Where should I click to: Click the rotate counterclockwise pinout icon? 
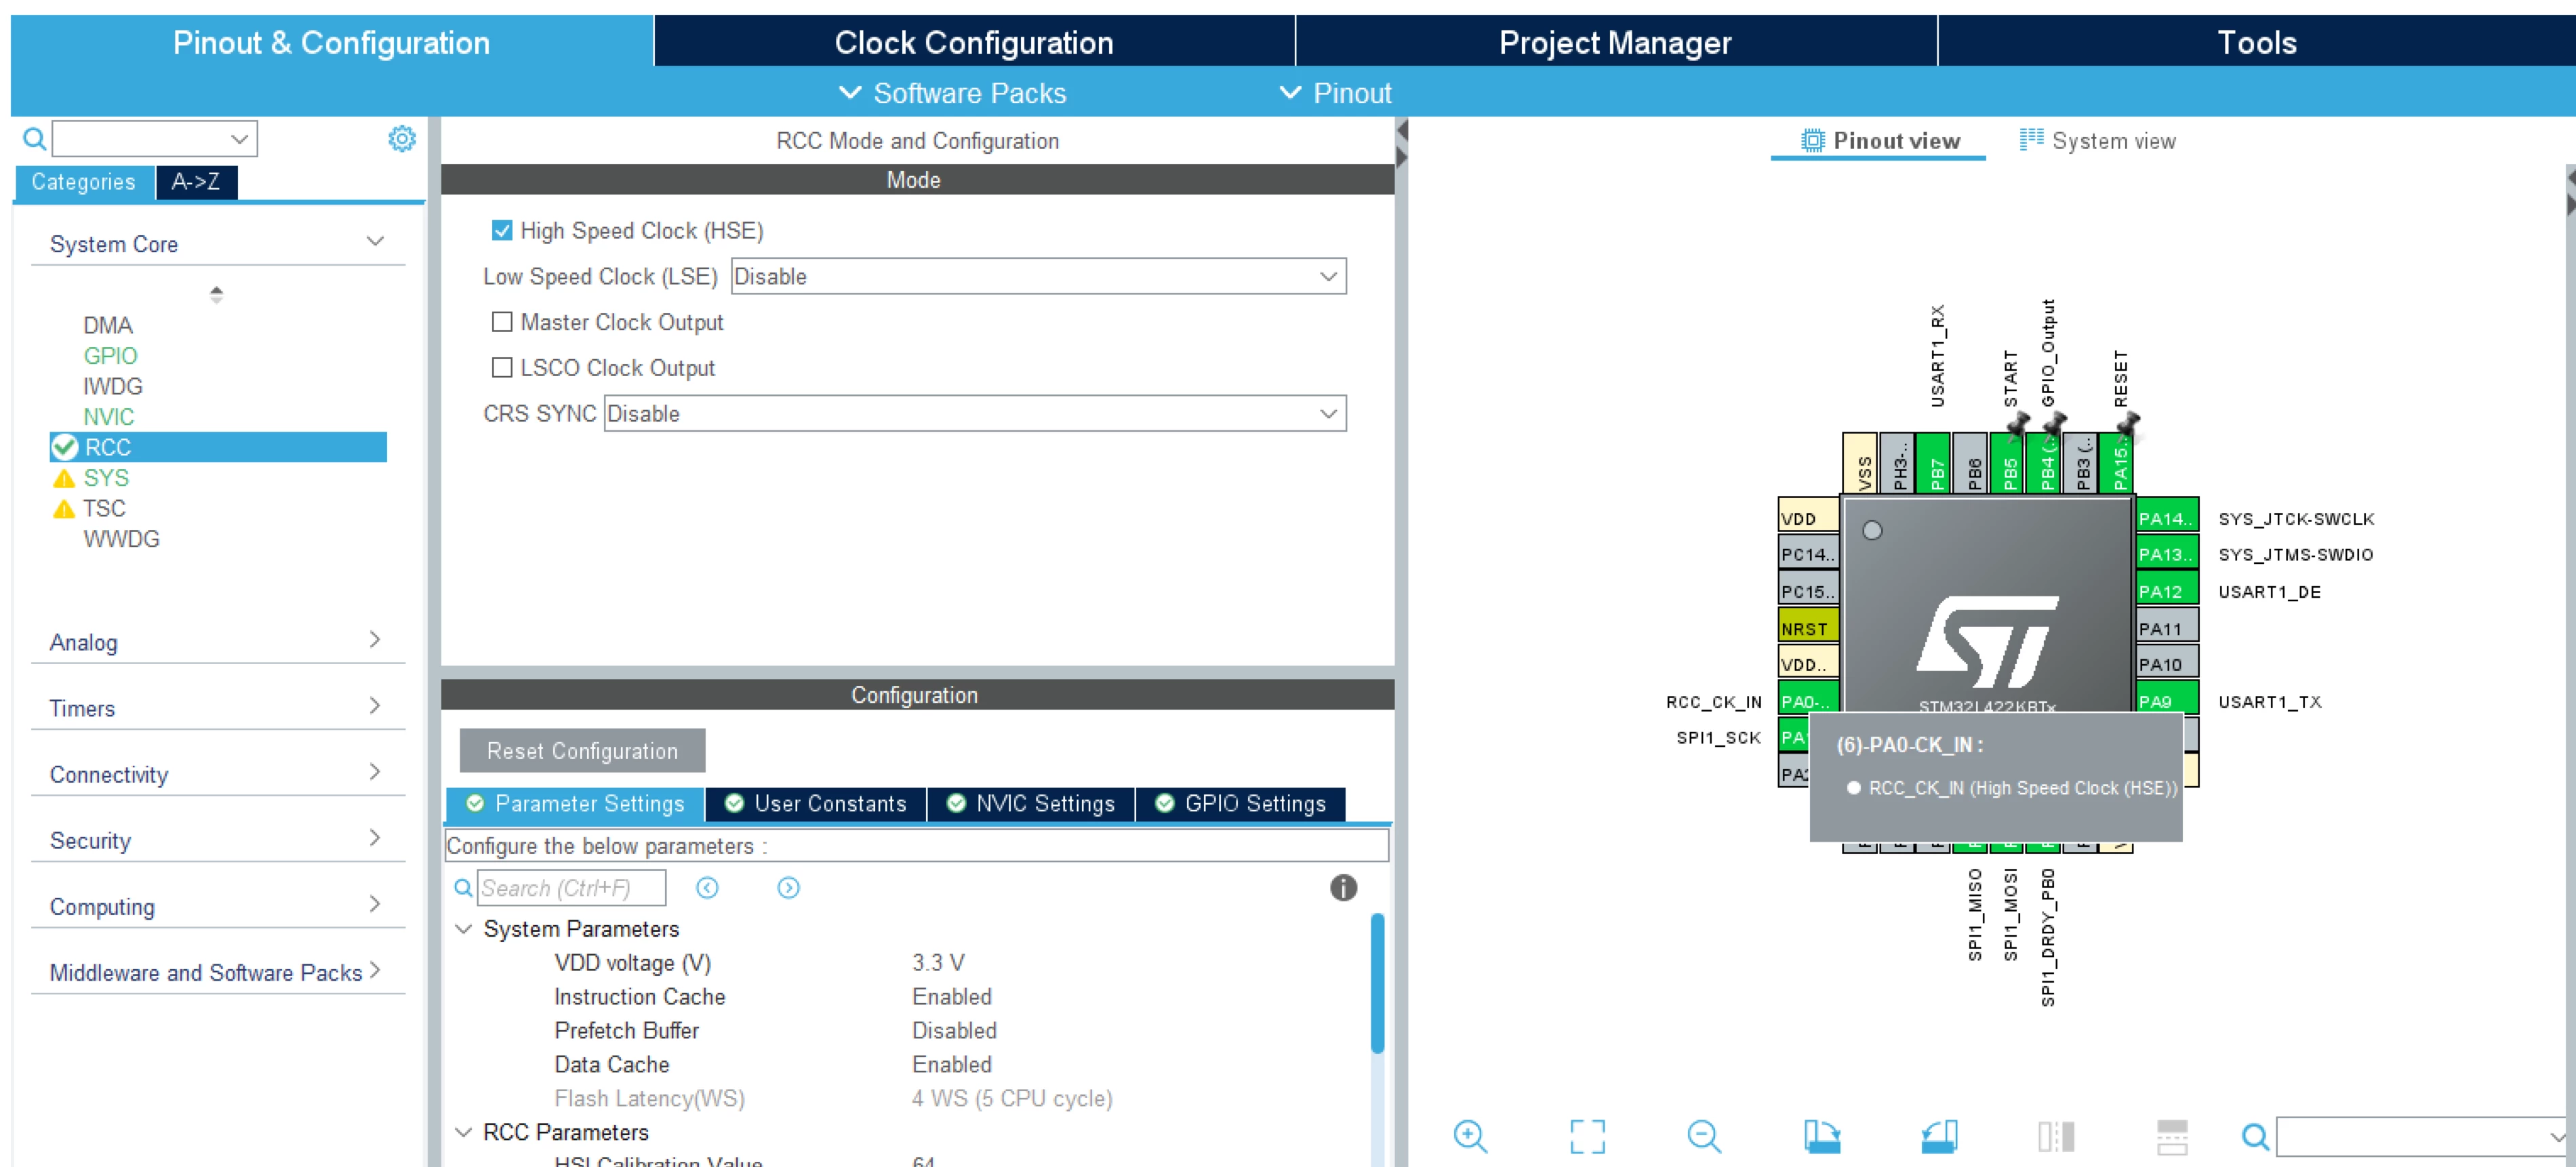click(1939, 1136)
